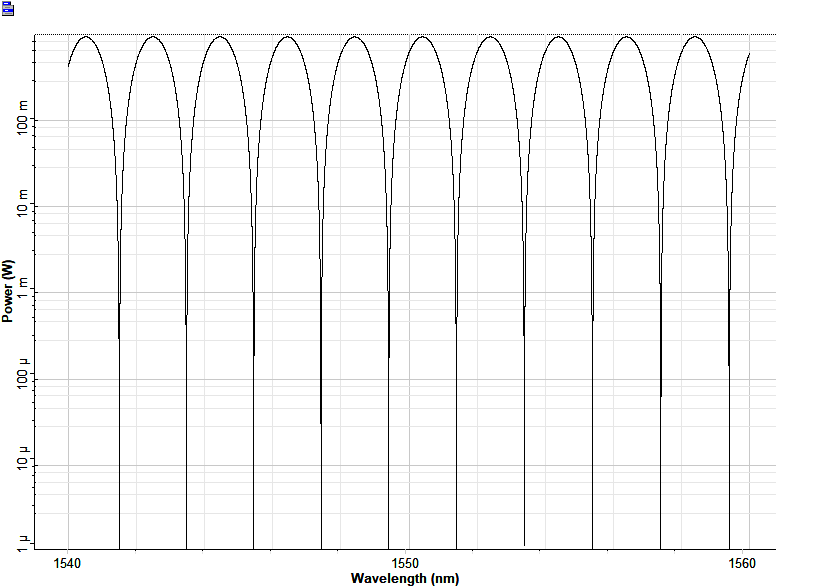The height and width of the screenshot is (586, 813).
Task: Click the 100 m y-axis label
Action: [17, 120]
